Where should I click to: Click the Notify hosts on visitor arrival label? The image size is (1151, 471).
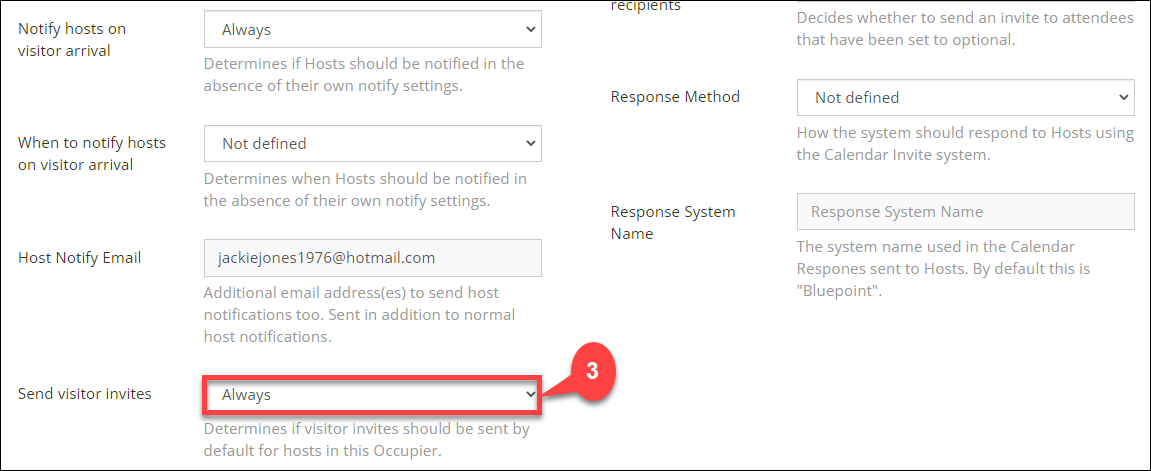click(72, 40)
